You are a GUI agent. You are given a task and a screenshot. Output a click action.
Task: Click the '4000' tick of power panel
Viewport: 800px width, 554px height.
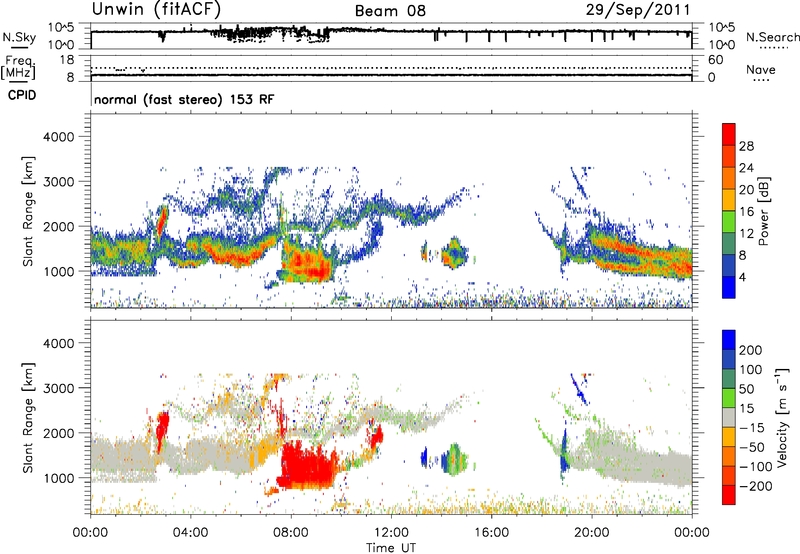click(x=58, y=137)
